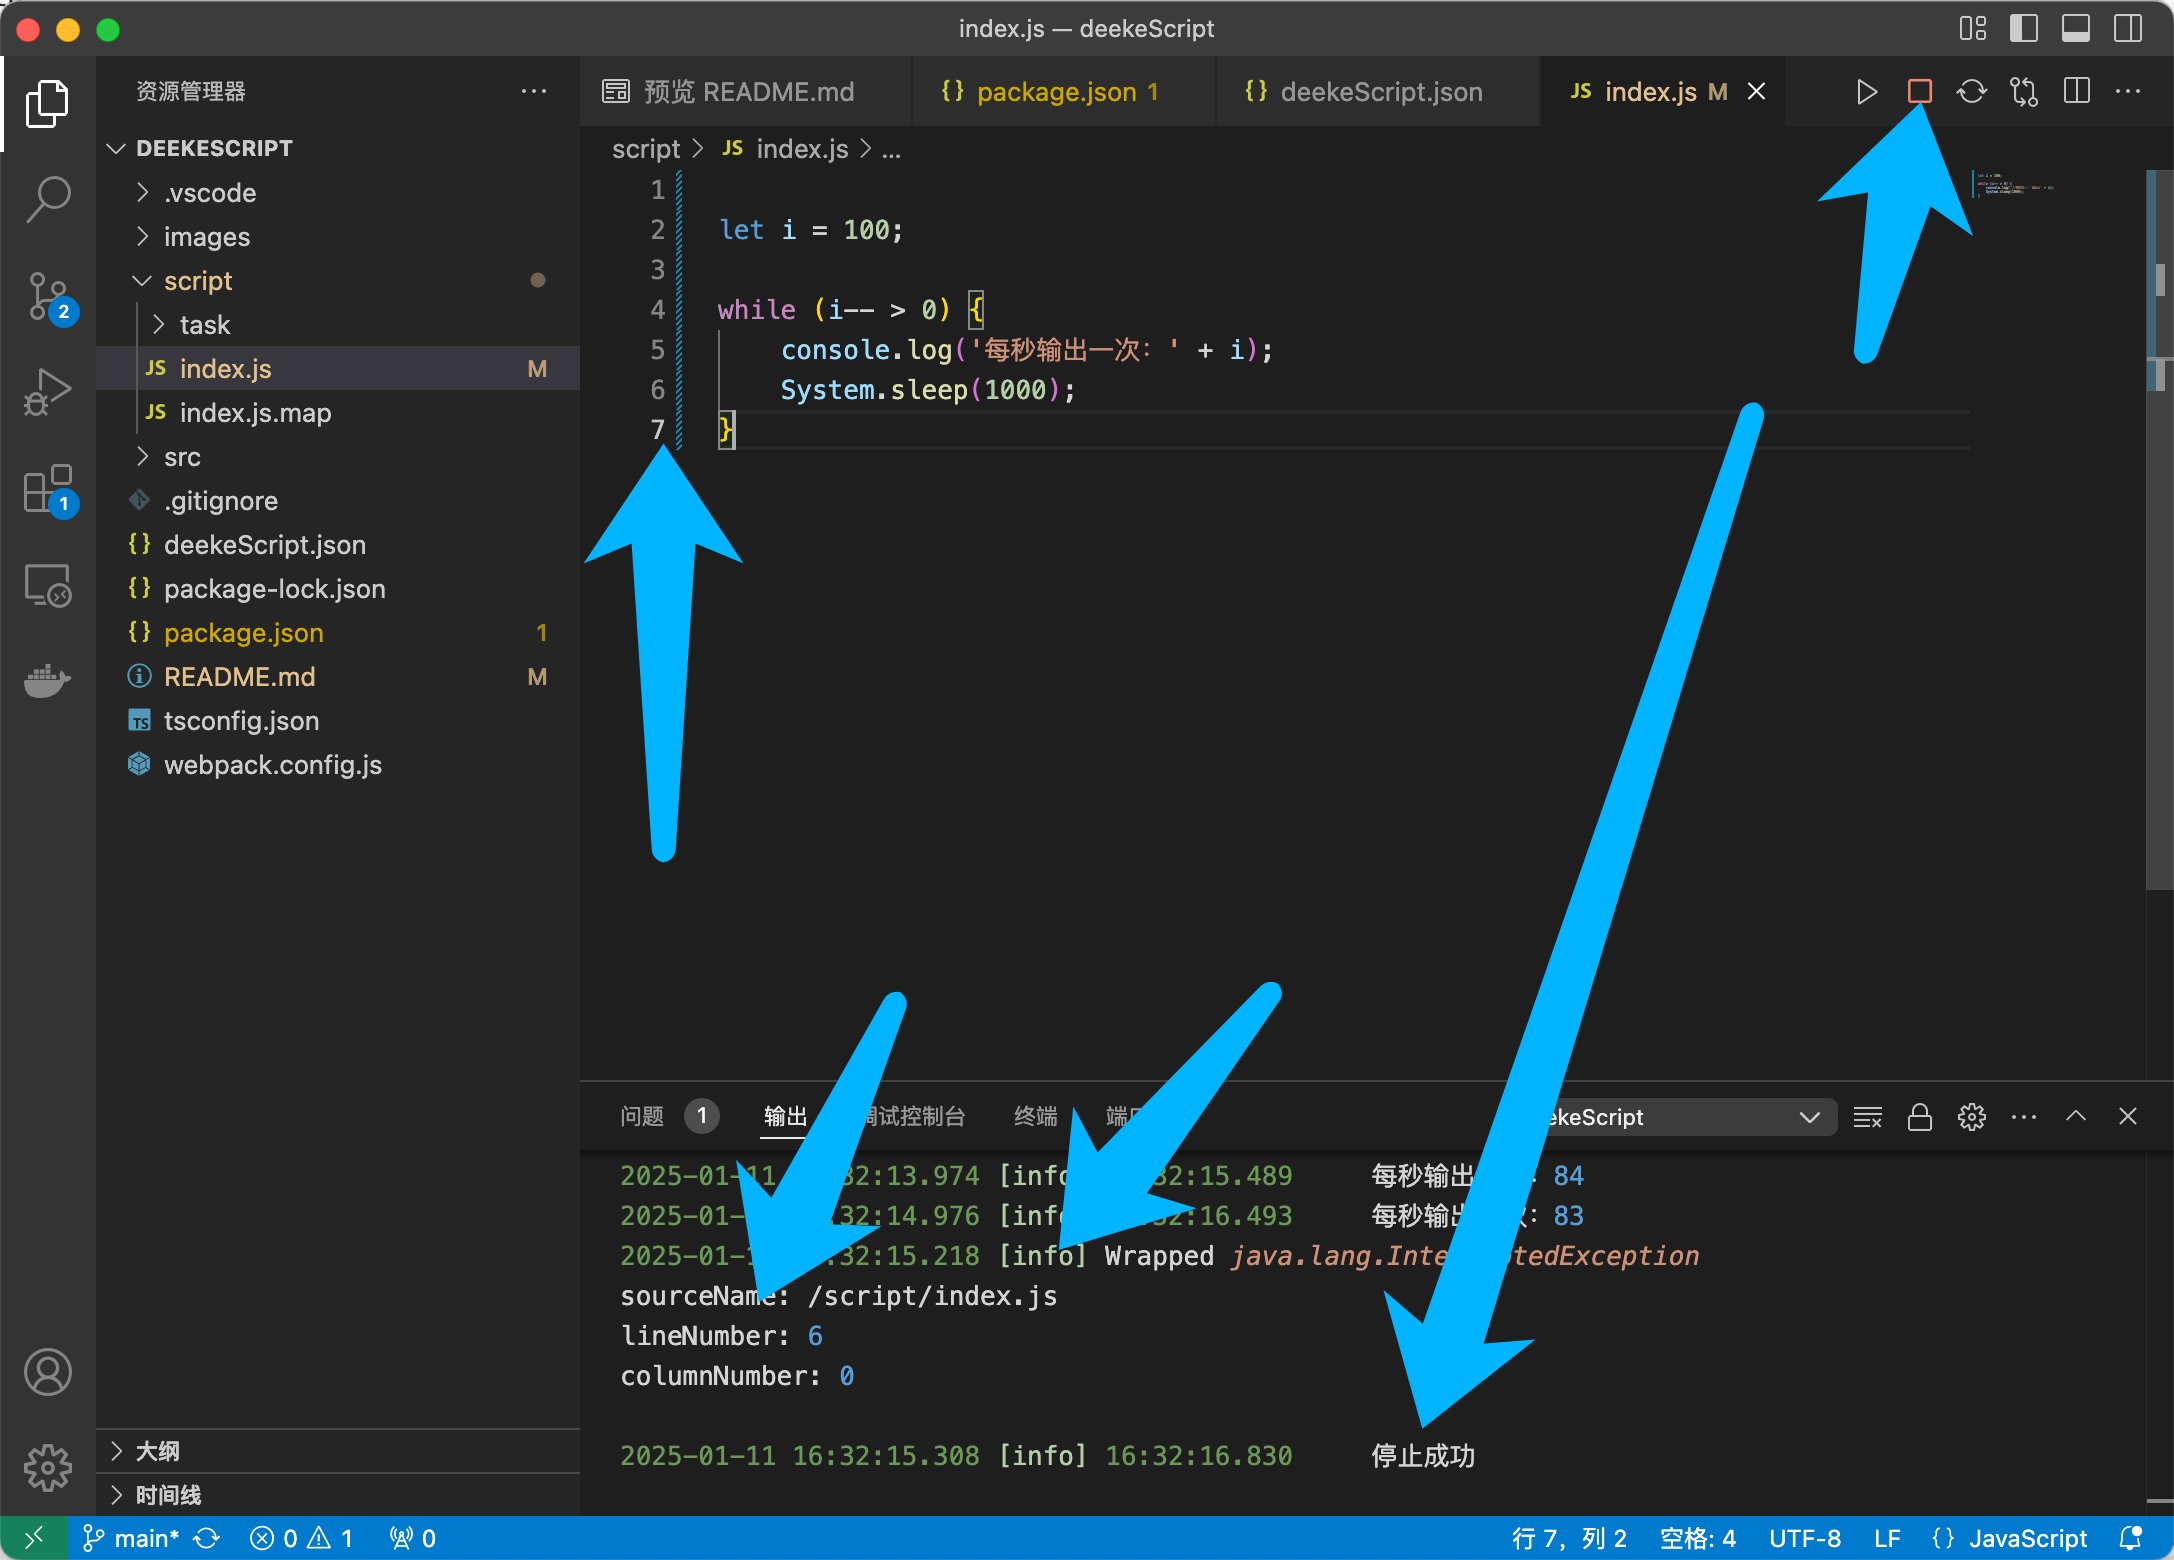2174x1560 pixels.
Task: Switch to the package.json editor tab
Action: [x=1056, y=92]
